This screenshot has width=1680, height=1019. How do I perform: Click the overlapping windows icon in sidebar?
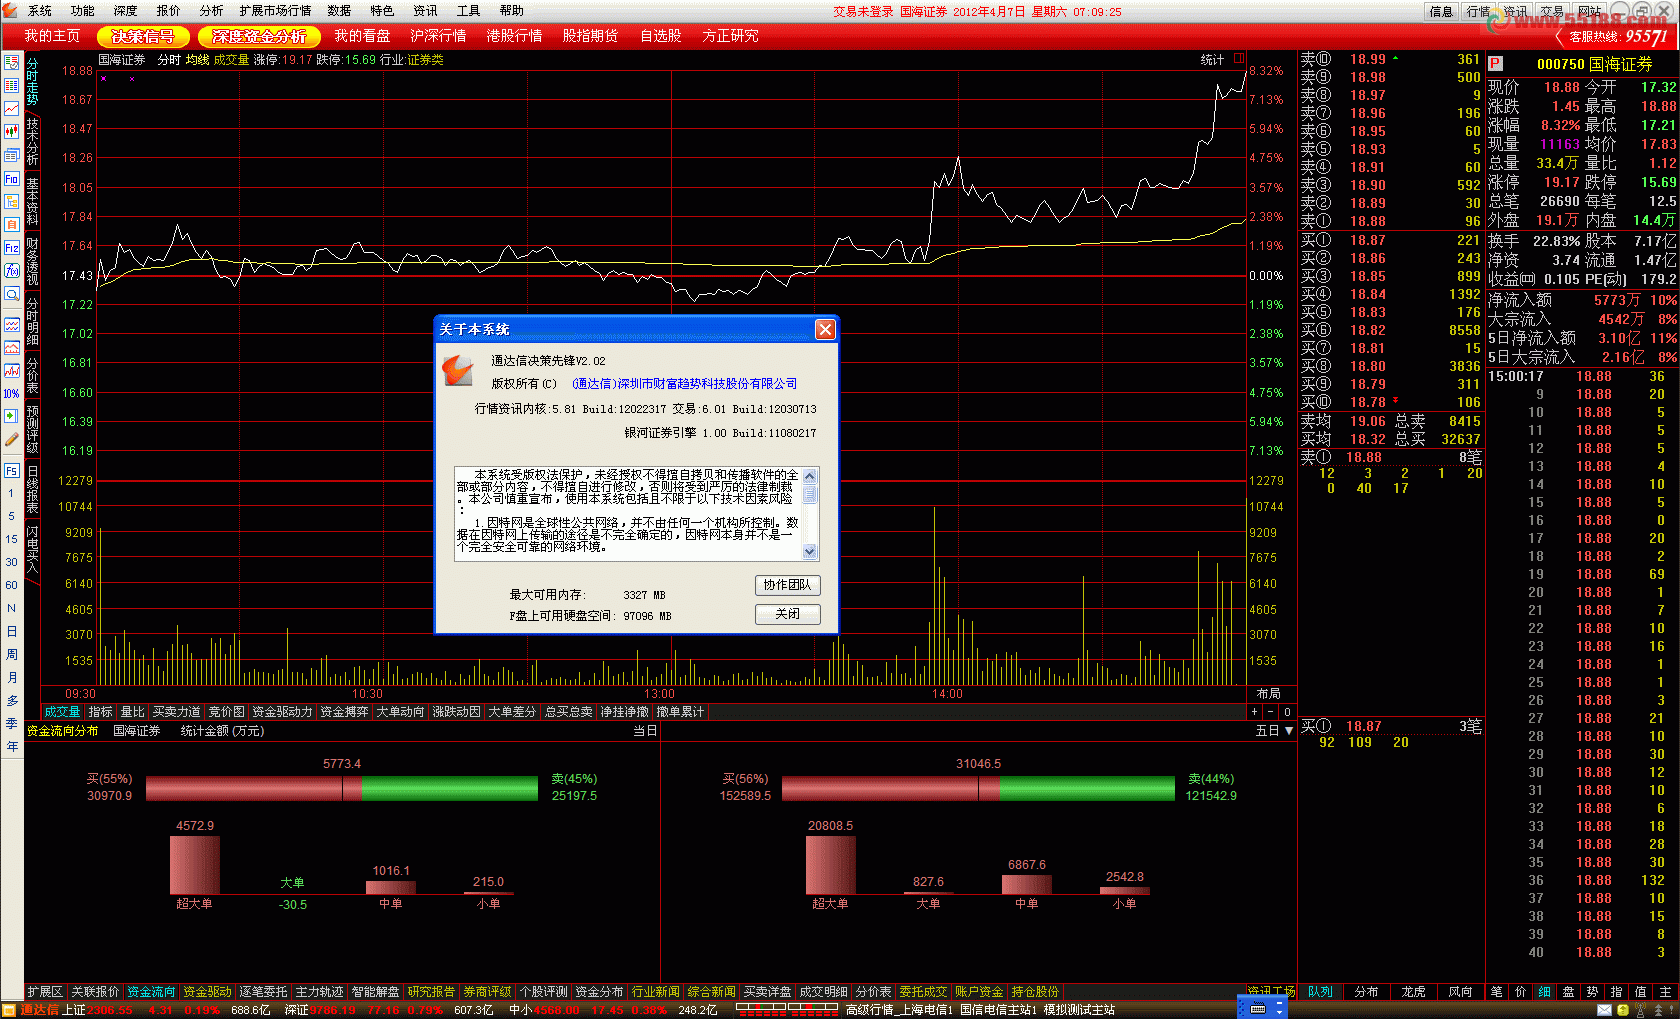point(11,155)
